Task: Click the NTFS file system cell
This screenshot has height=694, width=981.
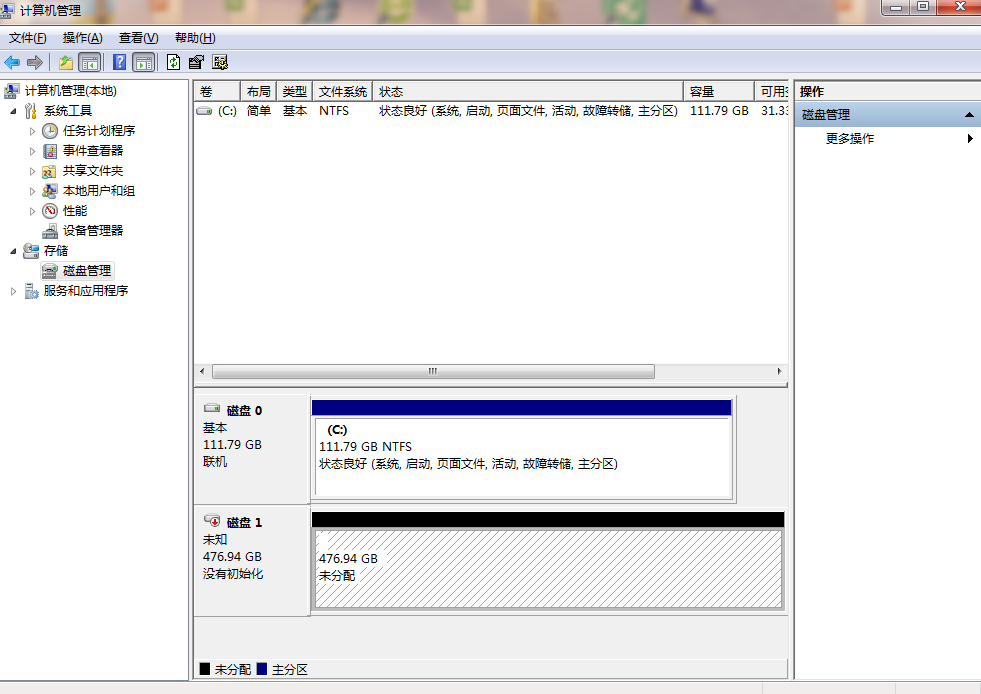Action: click(334, 111)
